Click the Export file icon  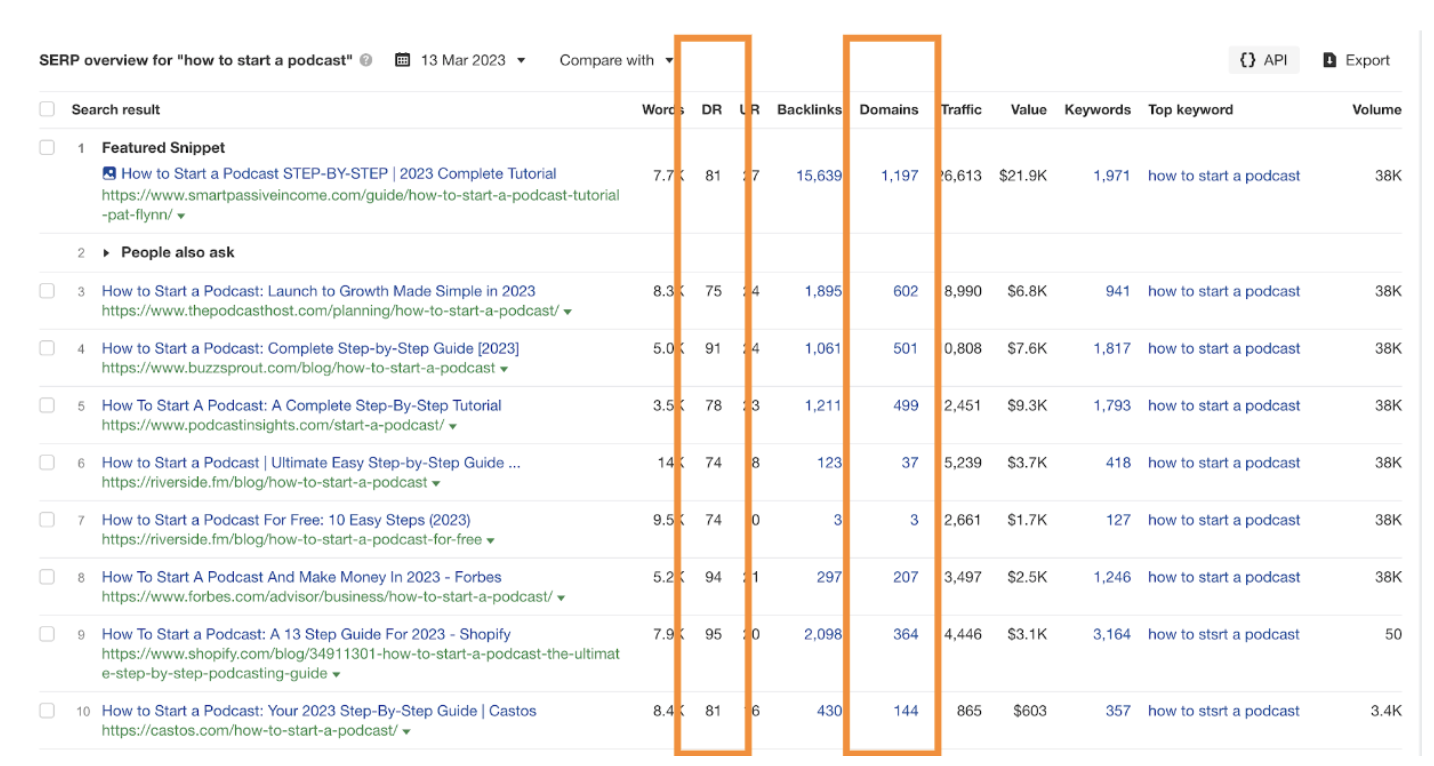pos(1330,60)
